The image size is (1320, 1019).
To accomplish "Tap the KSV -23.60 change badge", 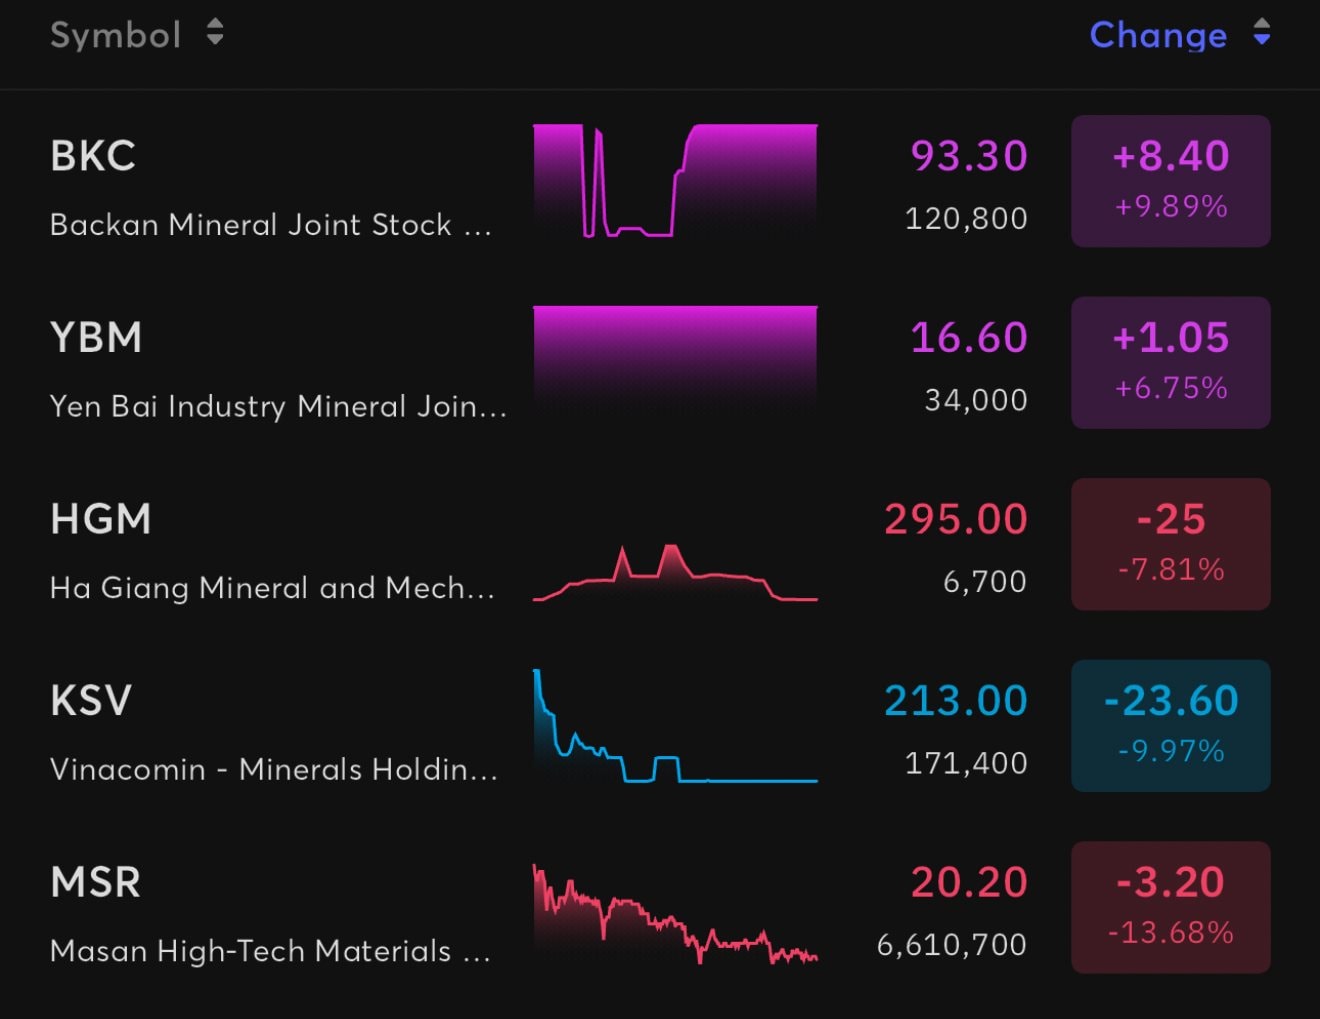I will [x=1171, y=726].
